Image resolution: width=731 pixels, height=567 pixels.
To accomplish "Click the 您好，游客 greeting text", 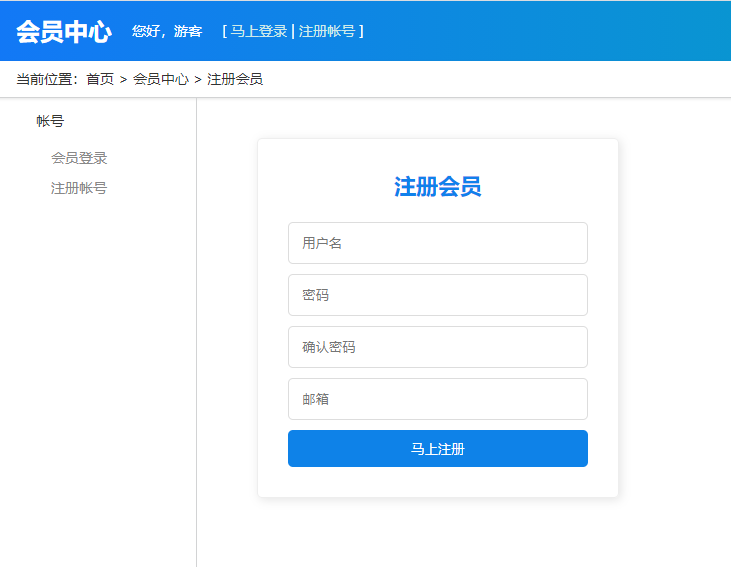I will (167, 31).
